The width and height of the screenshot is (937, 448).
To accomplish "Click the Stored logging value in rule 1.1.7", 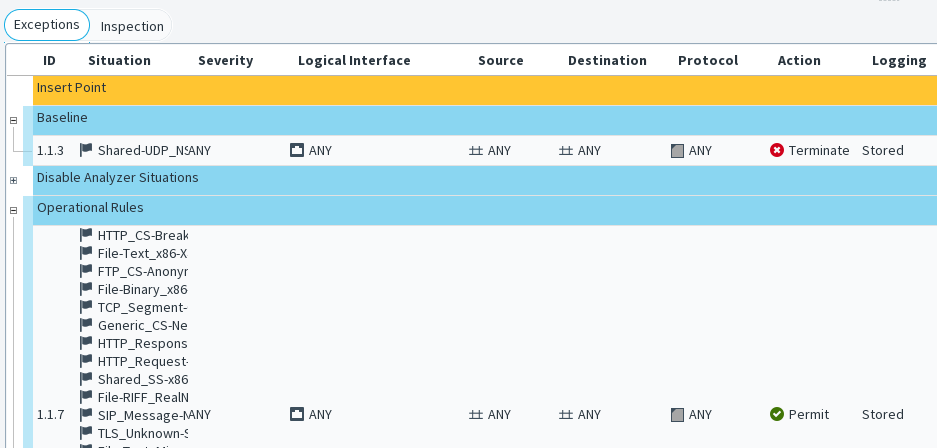I will (x=882, y=414).
